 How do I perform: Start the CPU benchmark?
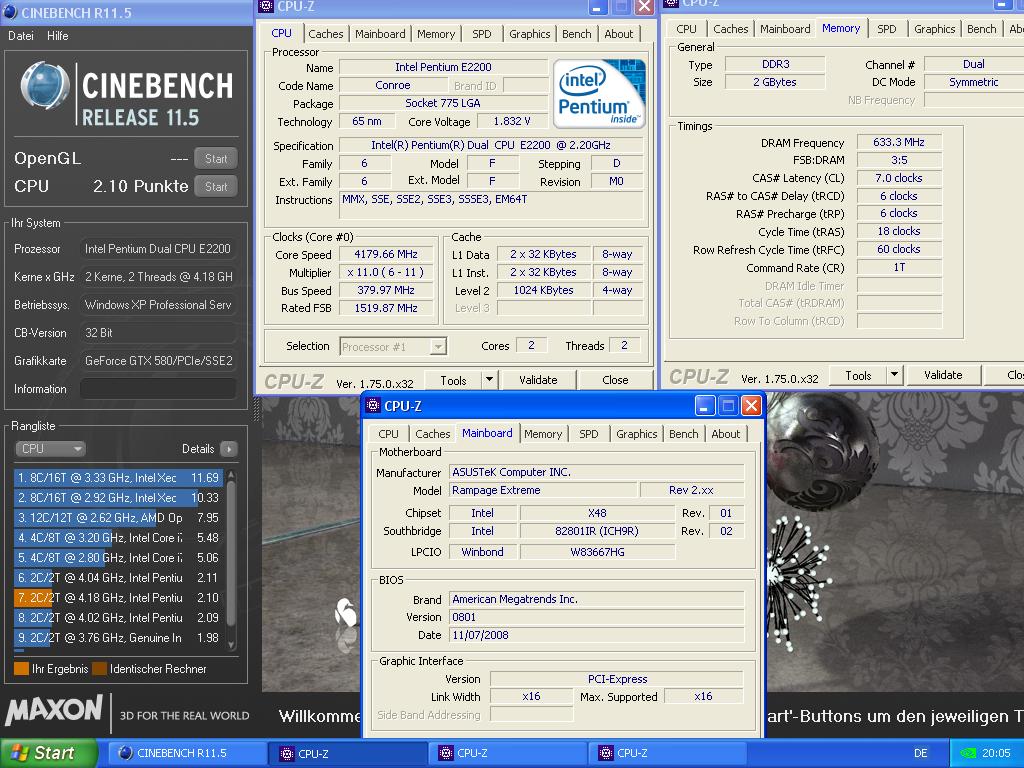(216, 186)
